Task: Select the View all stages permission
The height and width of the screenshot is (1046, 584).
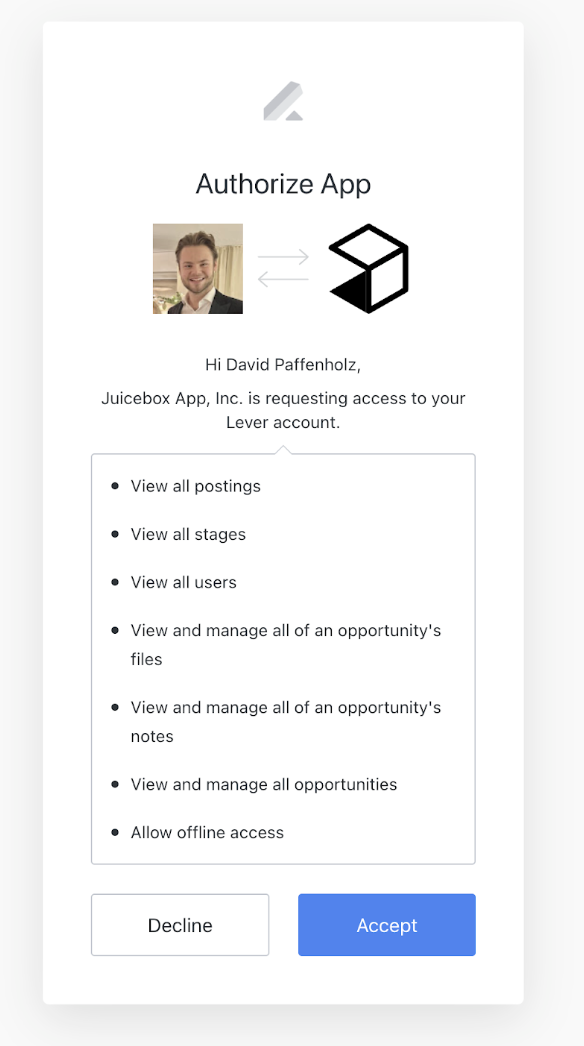Action: [188, 534]
